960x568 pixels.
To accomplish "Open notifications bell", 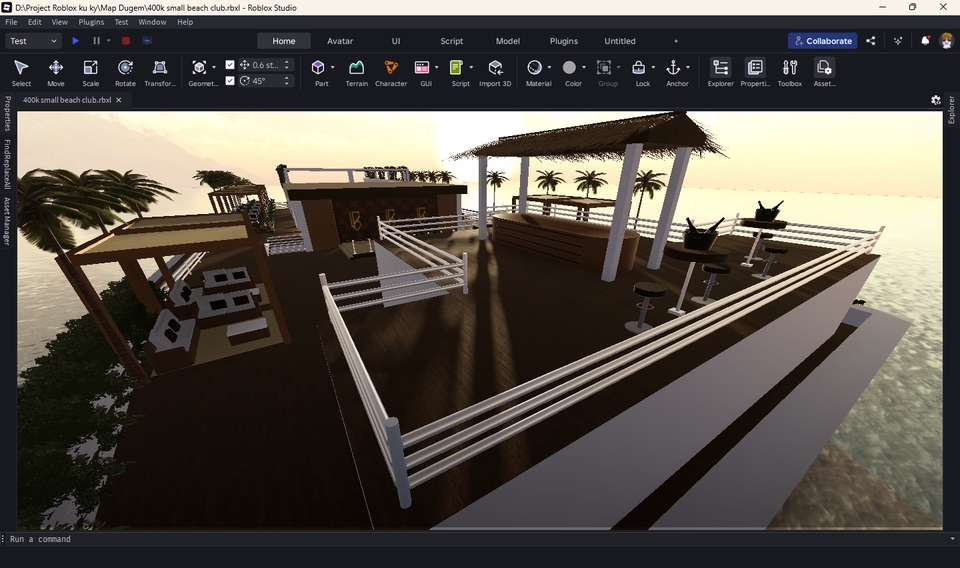I will coord(925,41).
